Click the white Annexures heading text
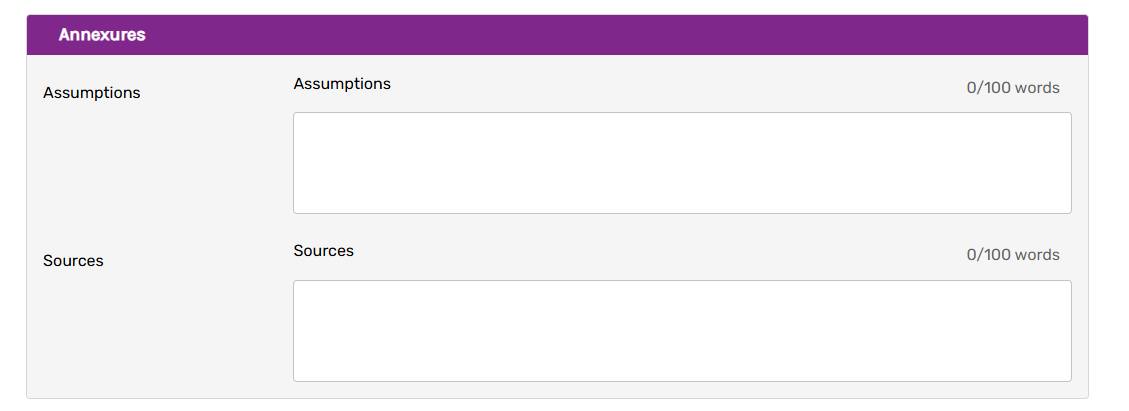 [x=102, y=35]
